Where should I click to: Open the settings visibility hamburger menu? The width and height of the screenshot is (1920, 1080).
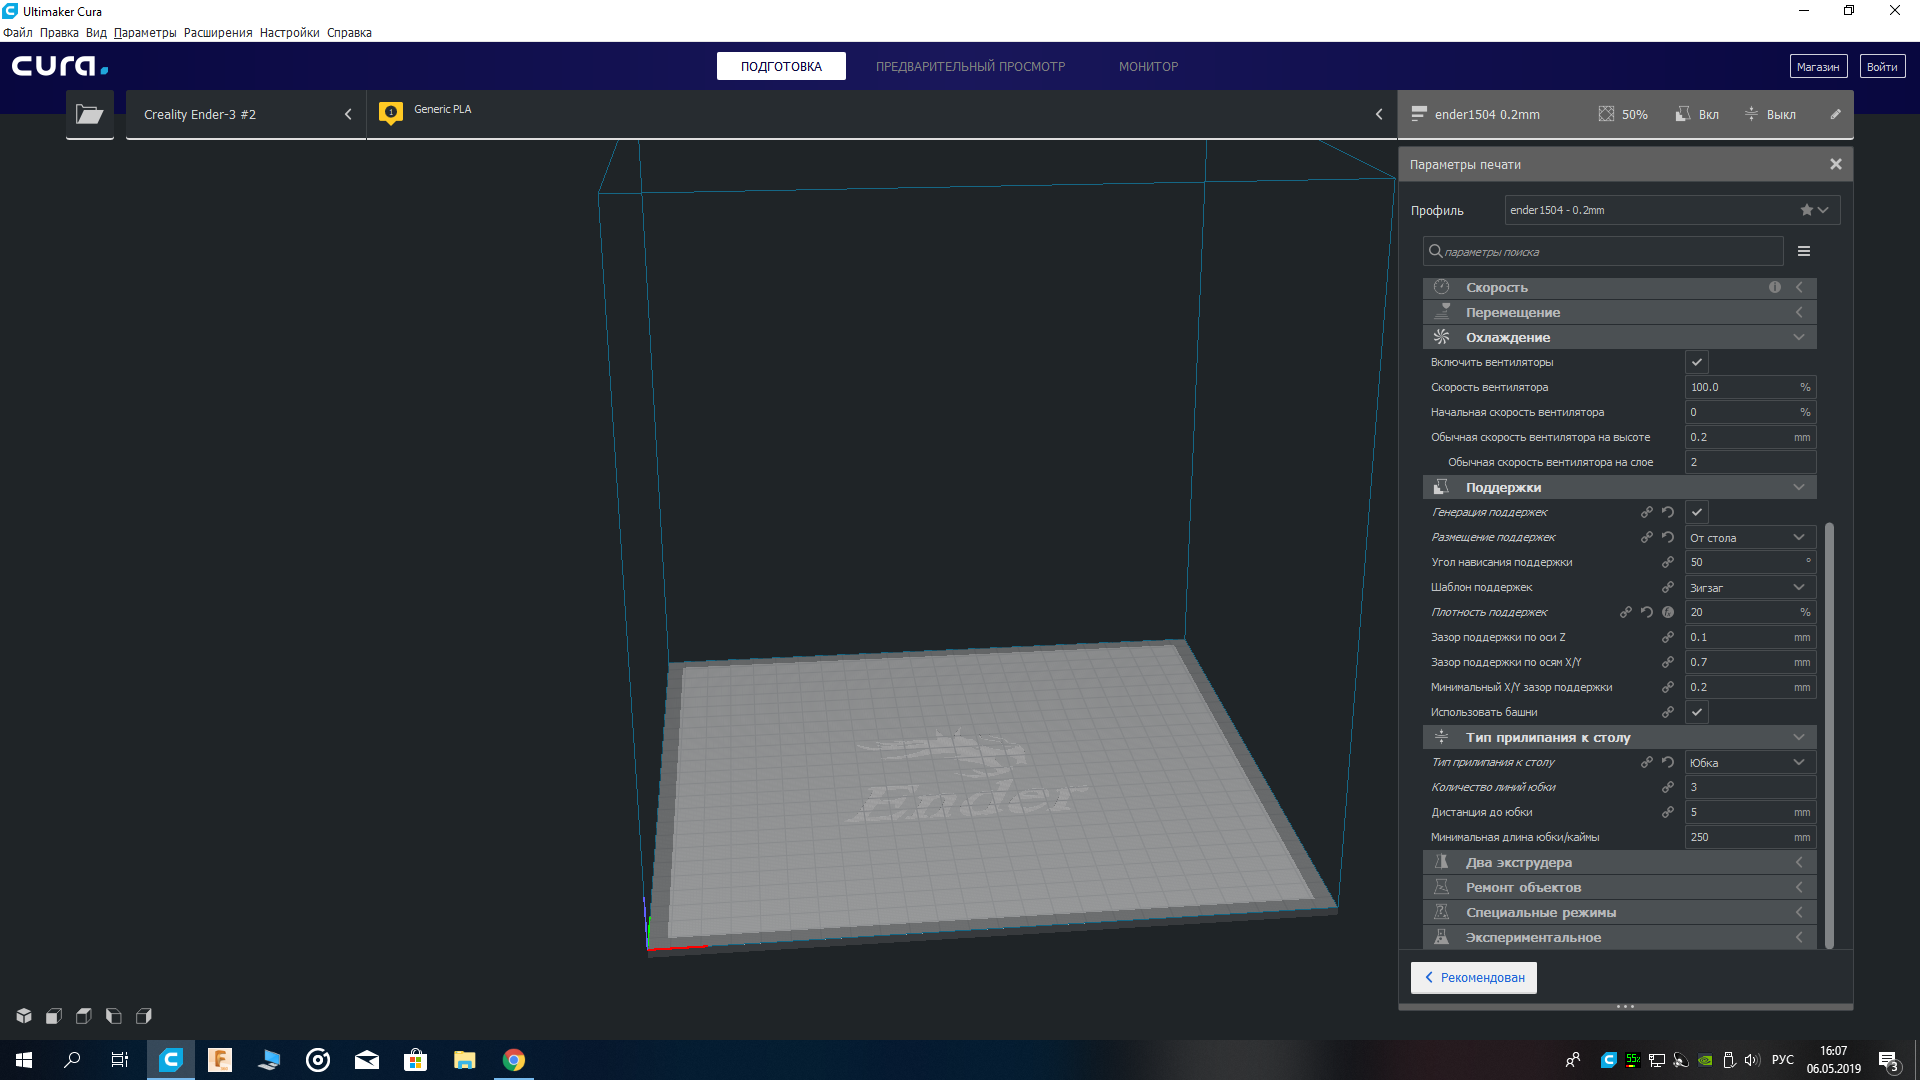tap(1804, 251)
